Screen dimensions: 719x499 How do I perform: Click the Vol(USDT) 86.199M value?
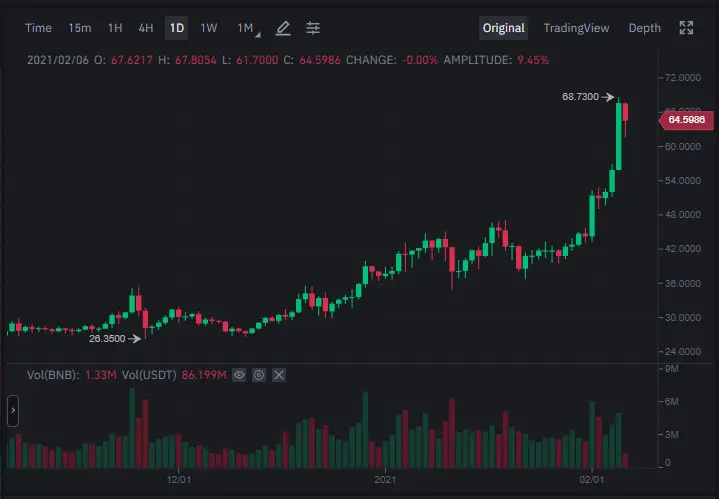204,375
